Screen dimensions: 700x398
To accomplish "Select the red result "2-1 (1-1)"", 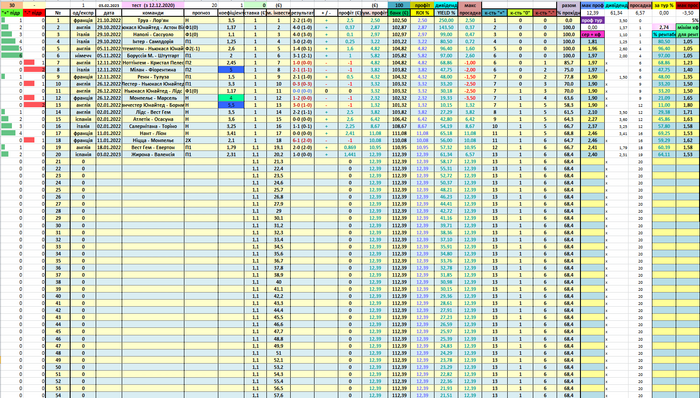I will (302, 70).
